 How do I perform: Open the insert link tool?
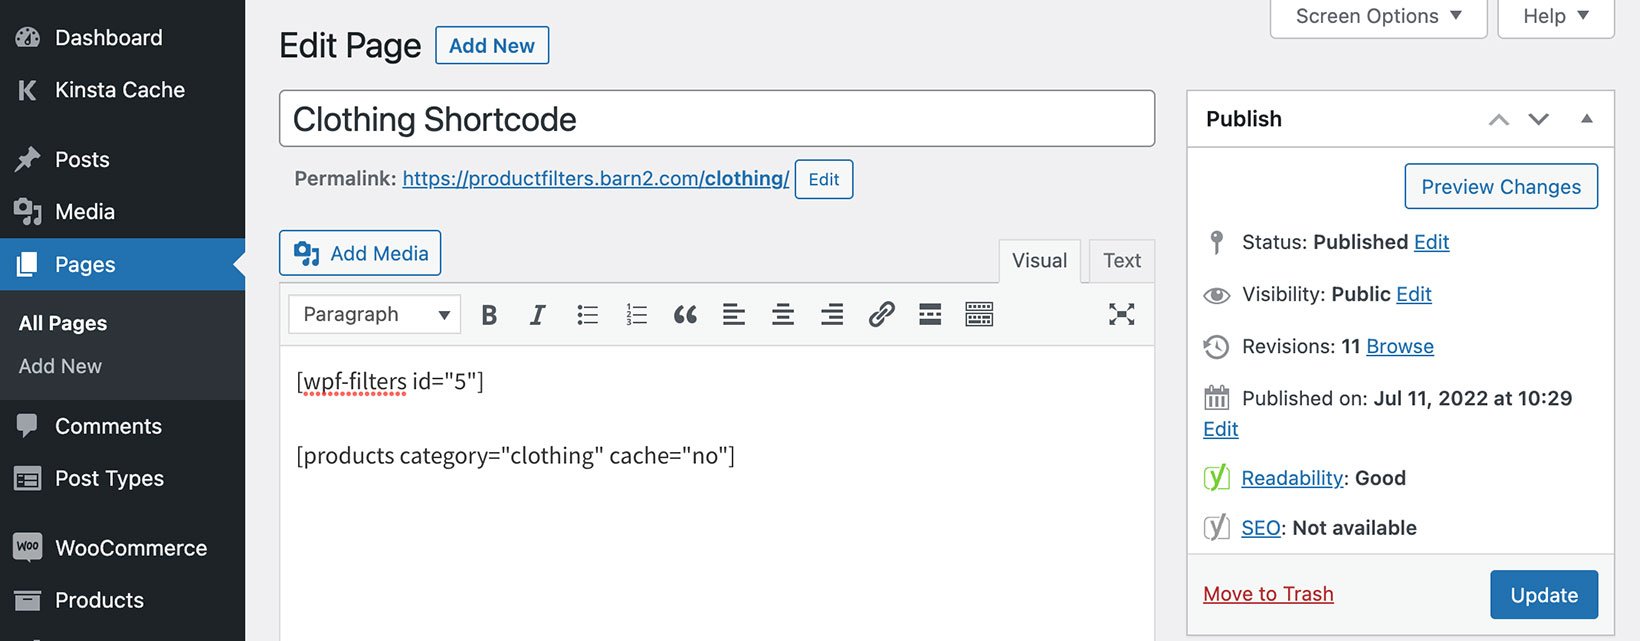pos(881,314)
